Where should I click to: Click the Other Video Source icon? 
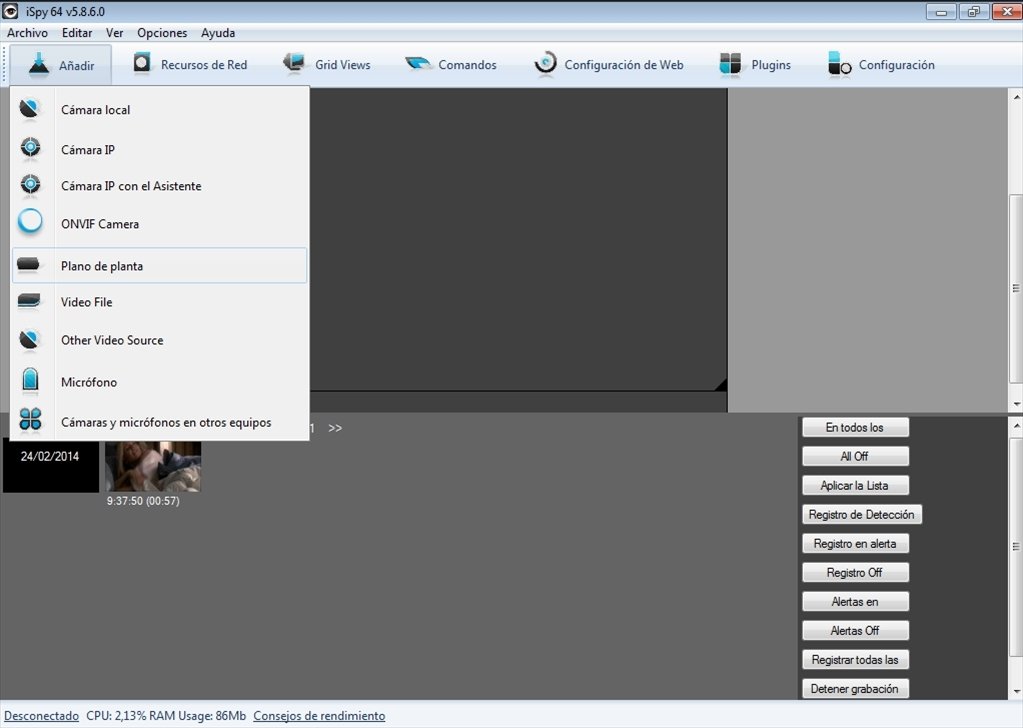pos(29,340)
